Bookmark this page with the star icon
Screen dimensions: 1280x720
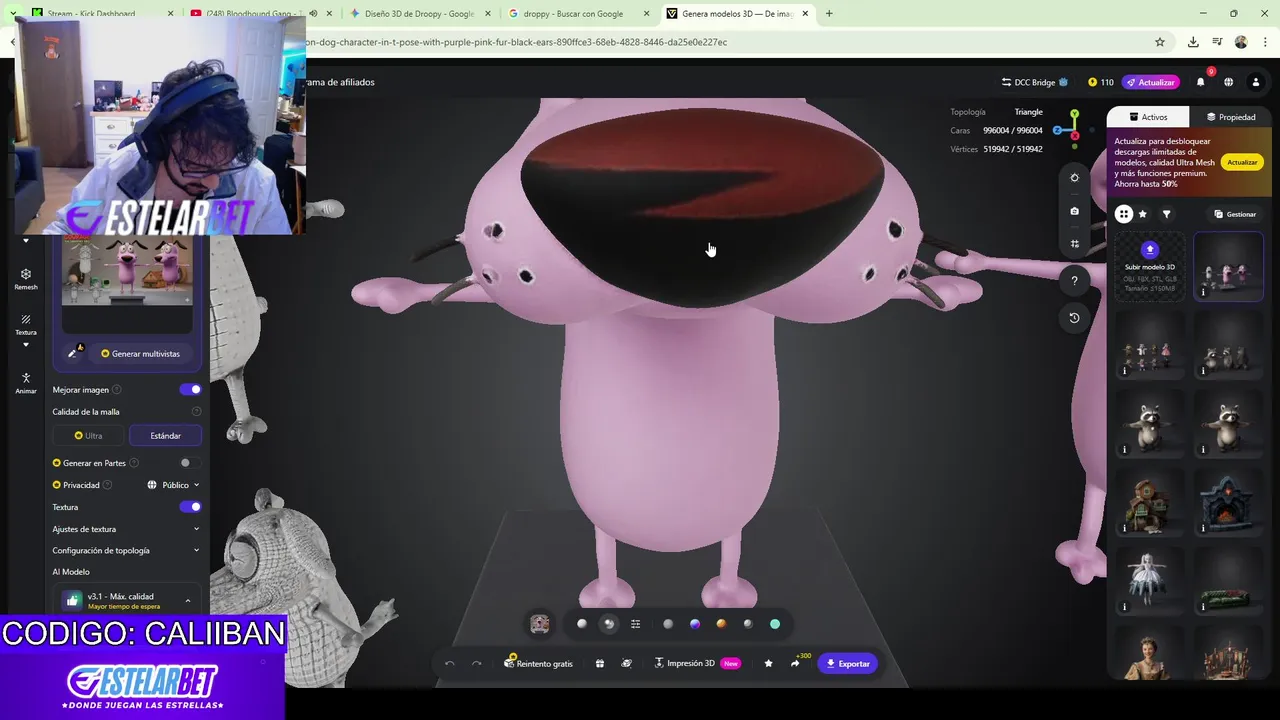[x=1160, y=42]
